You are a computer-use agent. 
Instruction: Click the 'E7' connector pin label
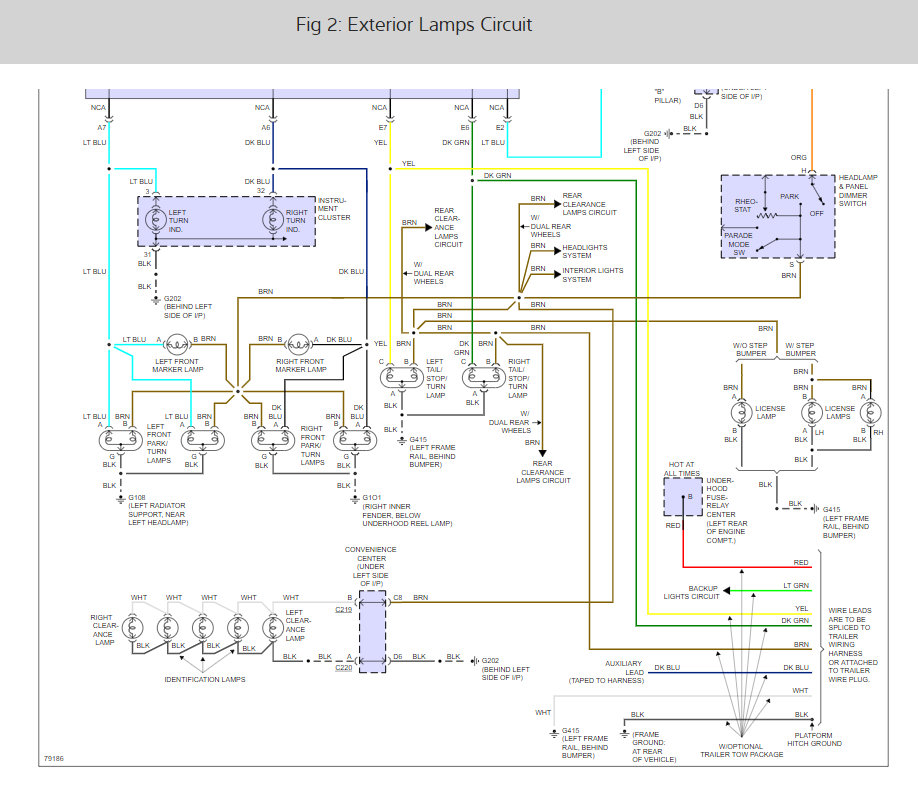pyautogui.click(x=382, y=127)
